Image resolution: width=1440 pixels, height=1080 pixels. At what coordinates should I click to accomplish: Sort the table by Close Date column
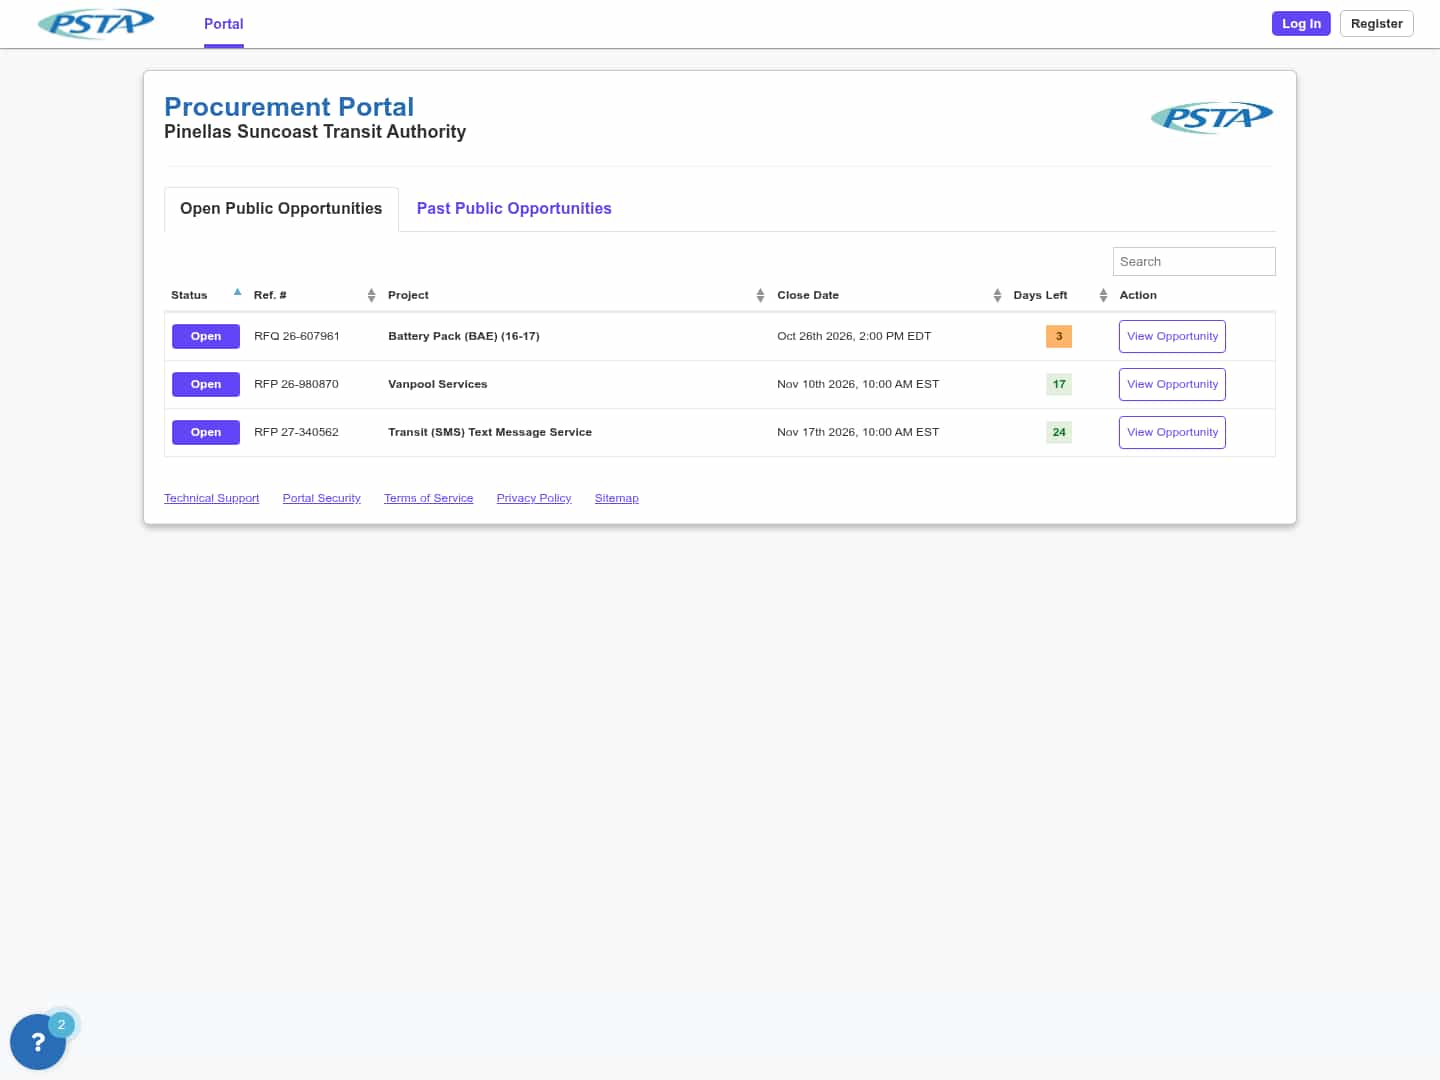point(997,295)
